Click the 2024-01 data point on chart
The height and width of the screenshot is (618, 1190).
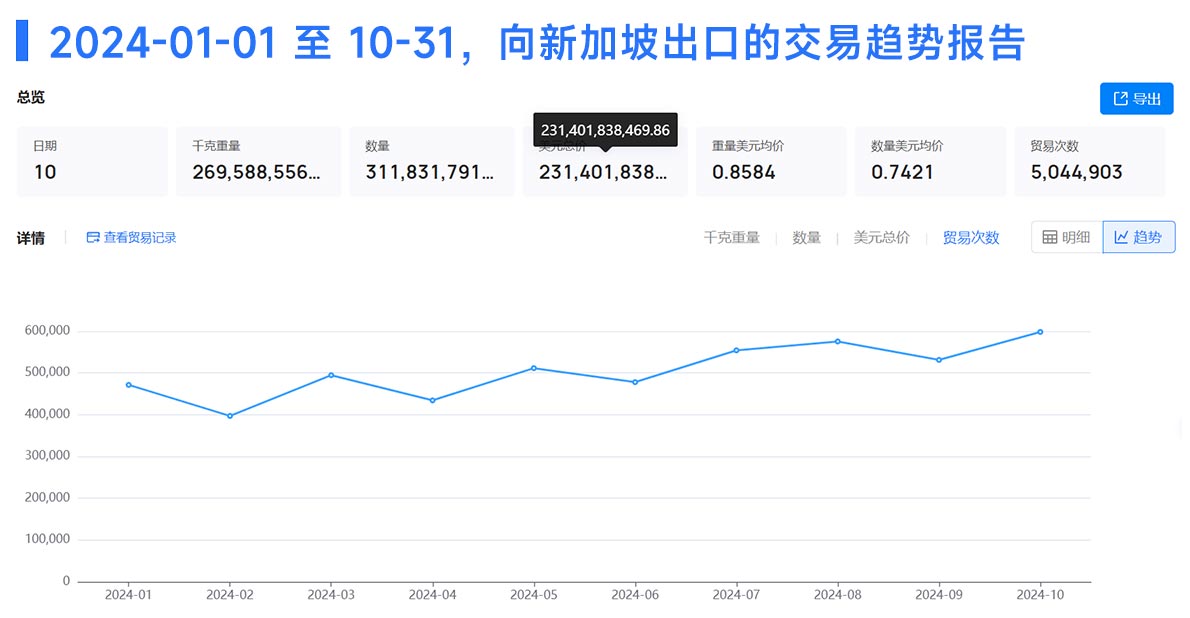click(128, 385)
